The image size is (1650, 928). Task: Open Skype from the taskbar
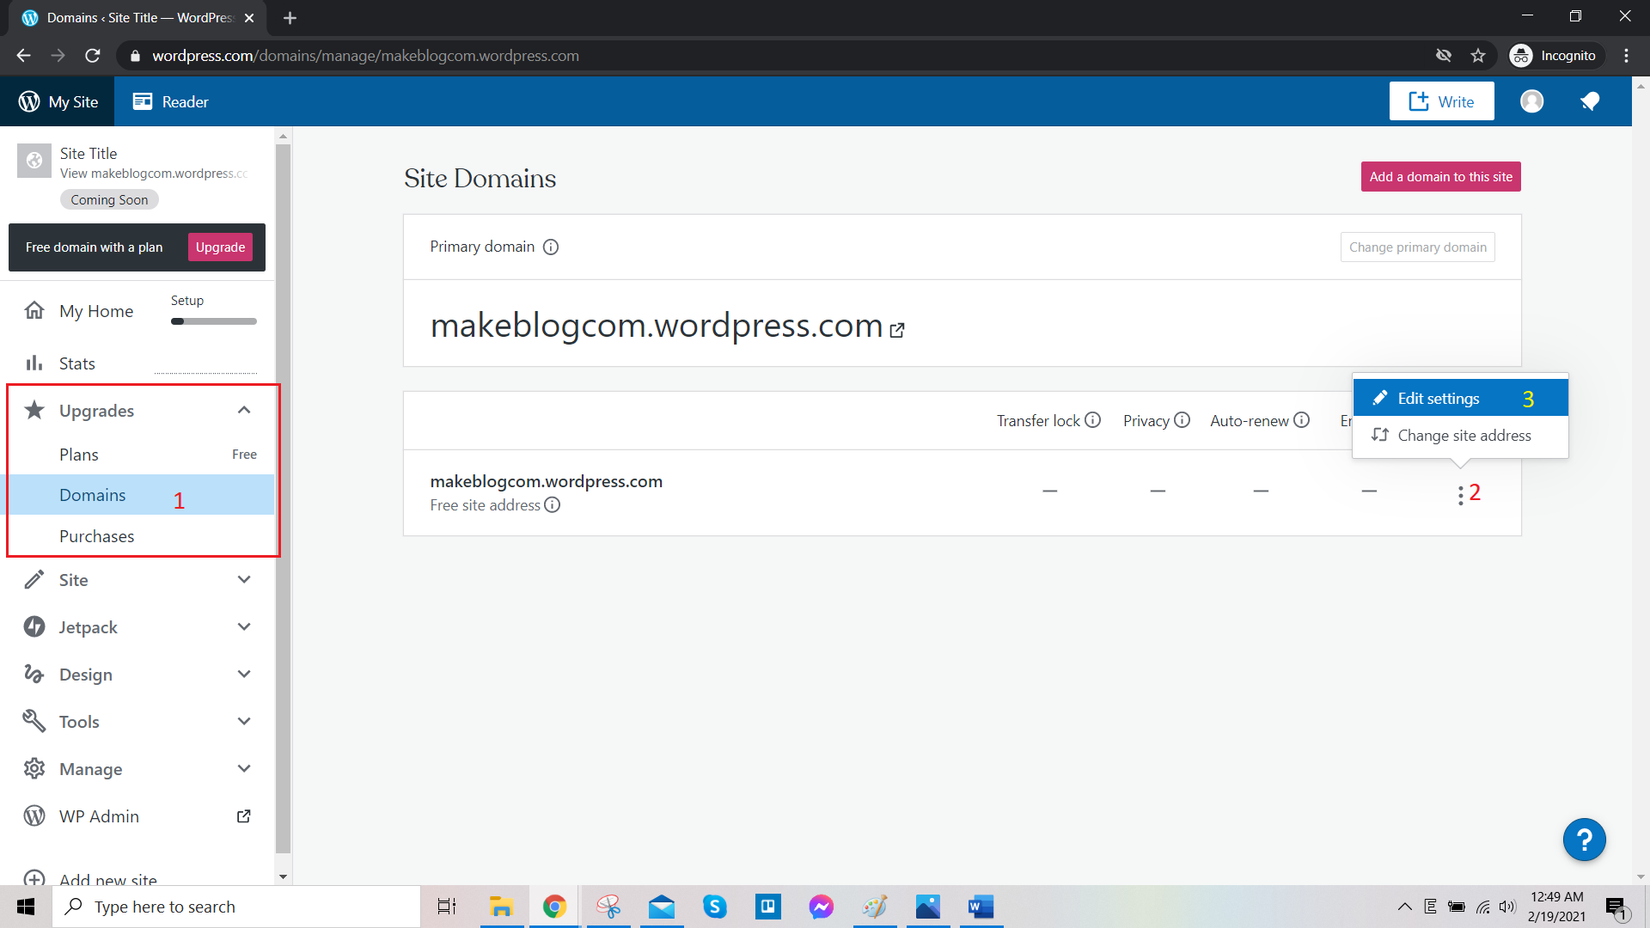715,907
